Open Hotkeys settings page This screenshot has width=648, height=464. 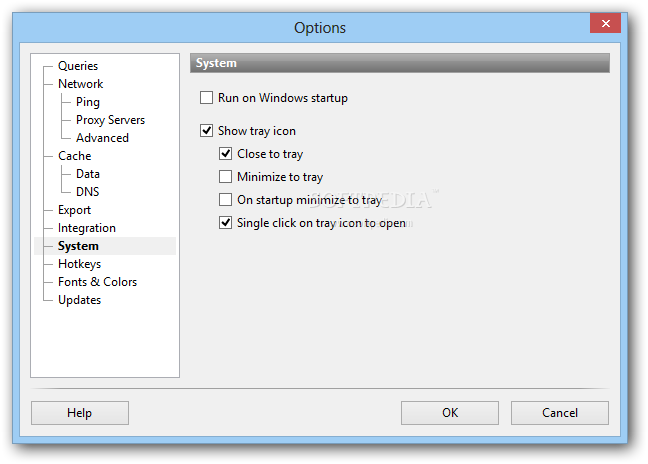click(x=79, y=264)
